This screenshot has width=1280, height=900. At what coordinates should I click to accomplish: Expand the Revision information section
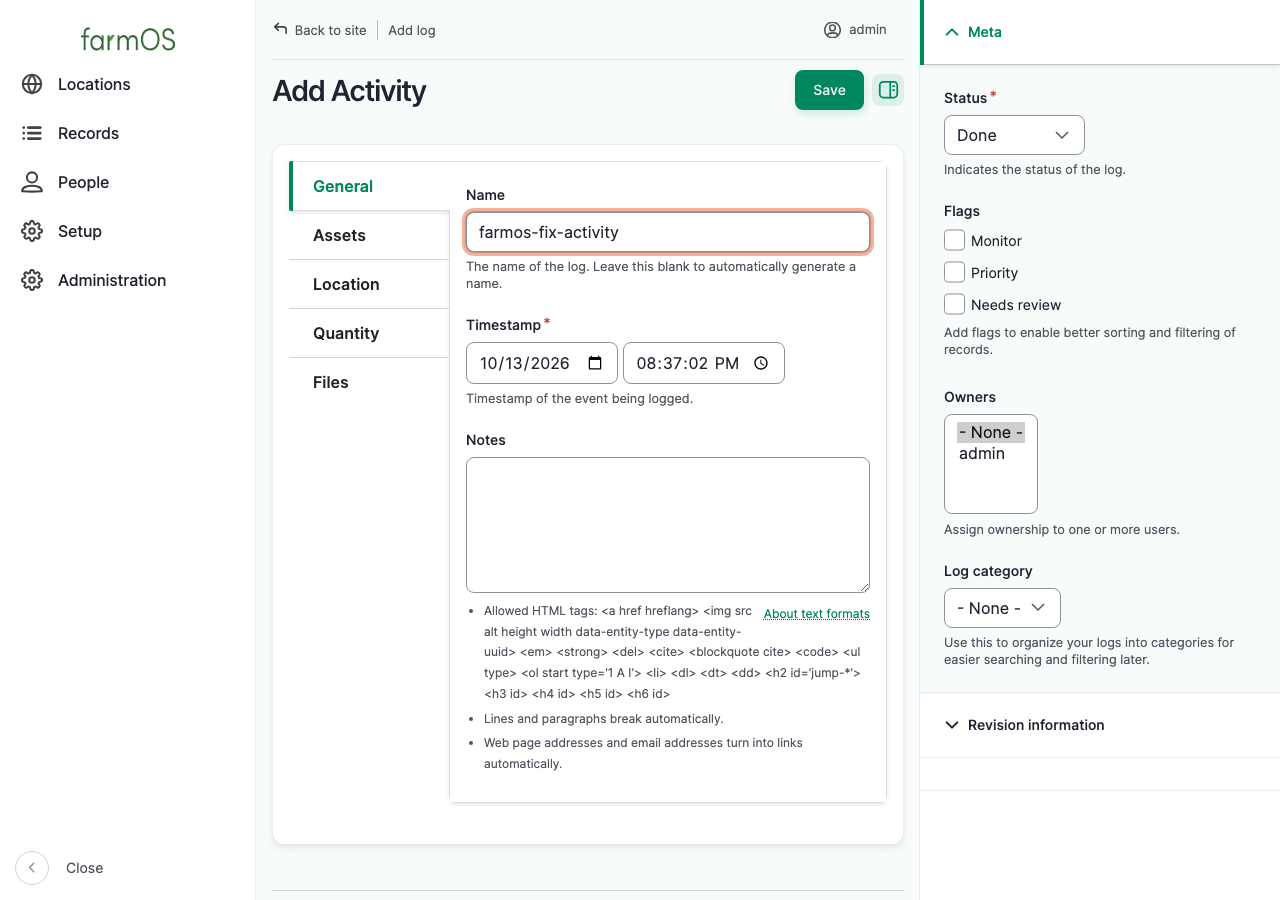coord(1100,725)
